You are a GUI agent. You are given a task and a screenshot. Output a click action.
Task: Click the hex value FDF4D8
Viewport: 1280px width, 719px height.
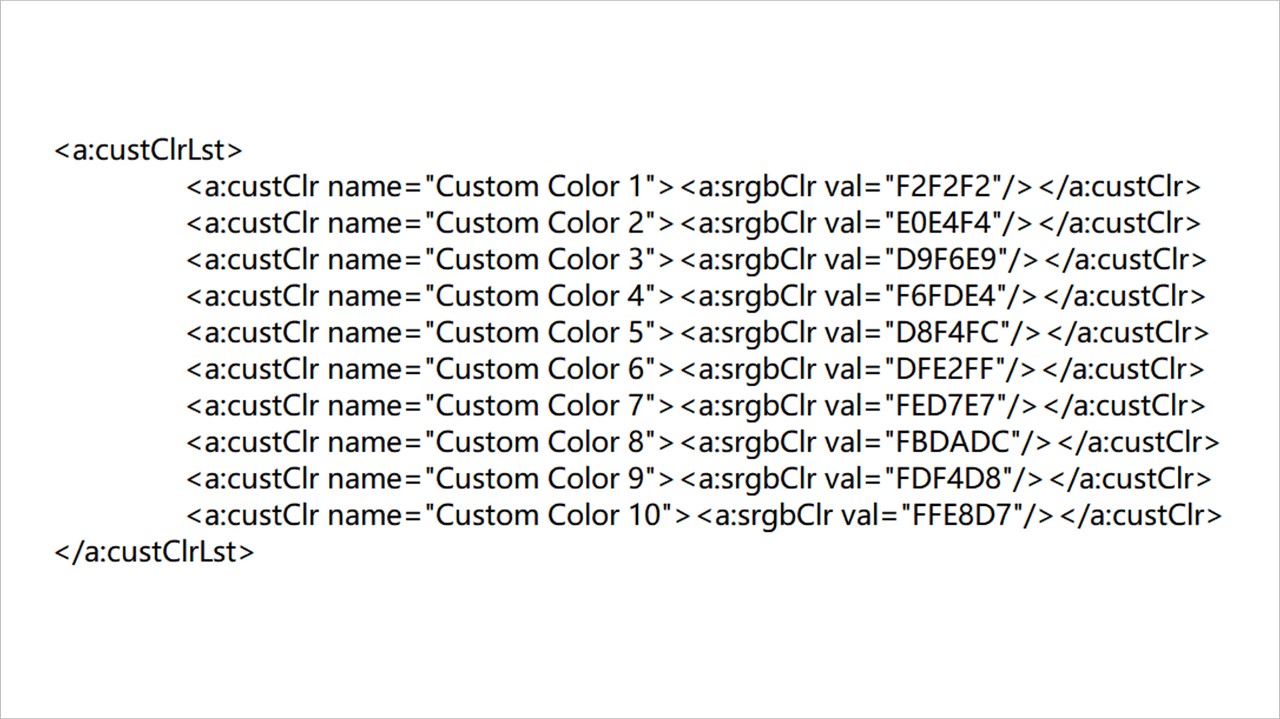click(x=946, y=478)
